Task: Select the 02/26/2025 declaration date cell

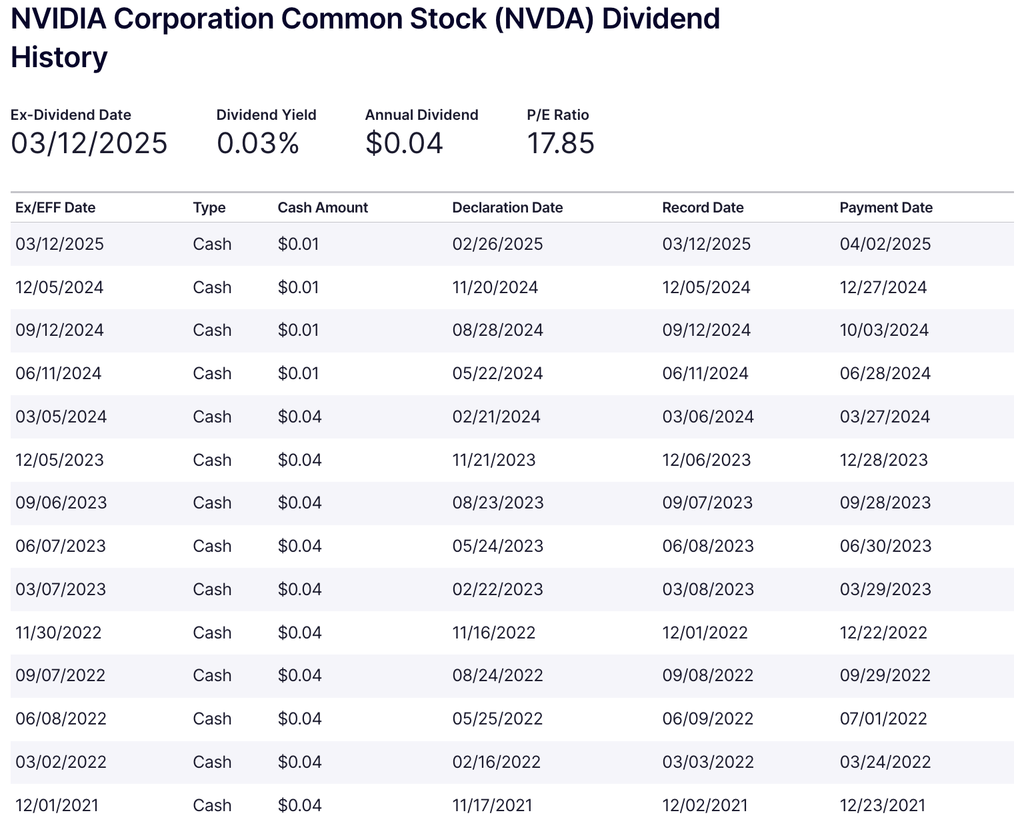Action: tap(497, 244)
